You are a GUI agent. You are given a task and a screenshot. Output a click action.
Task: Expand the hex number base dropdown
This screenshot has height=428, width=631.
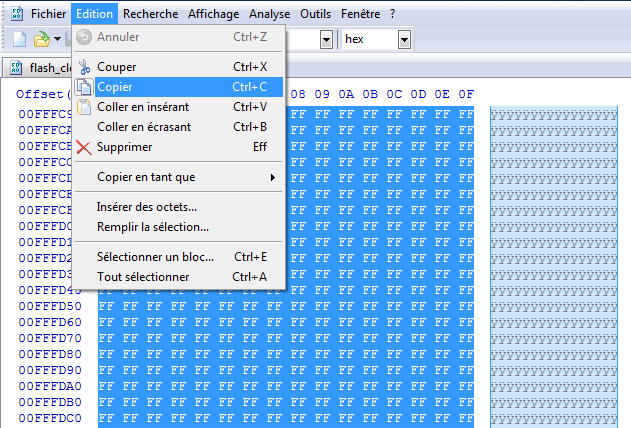tap(404, 40)
